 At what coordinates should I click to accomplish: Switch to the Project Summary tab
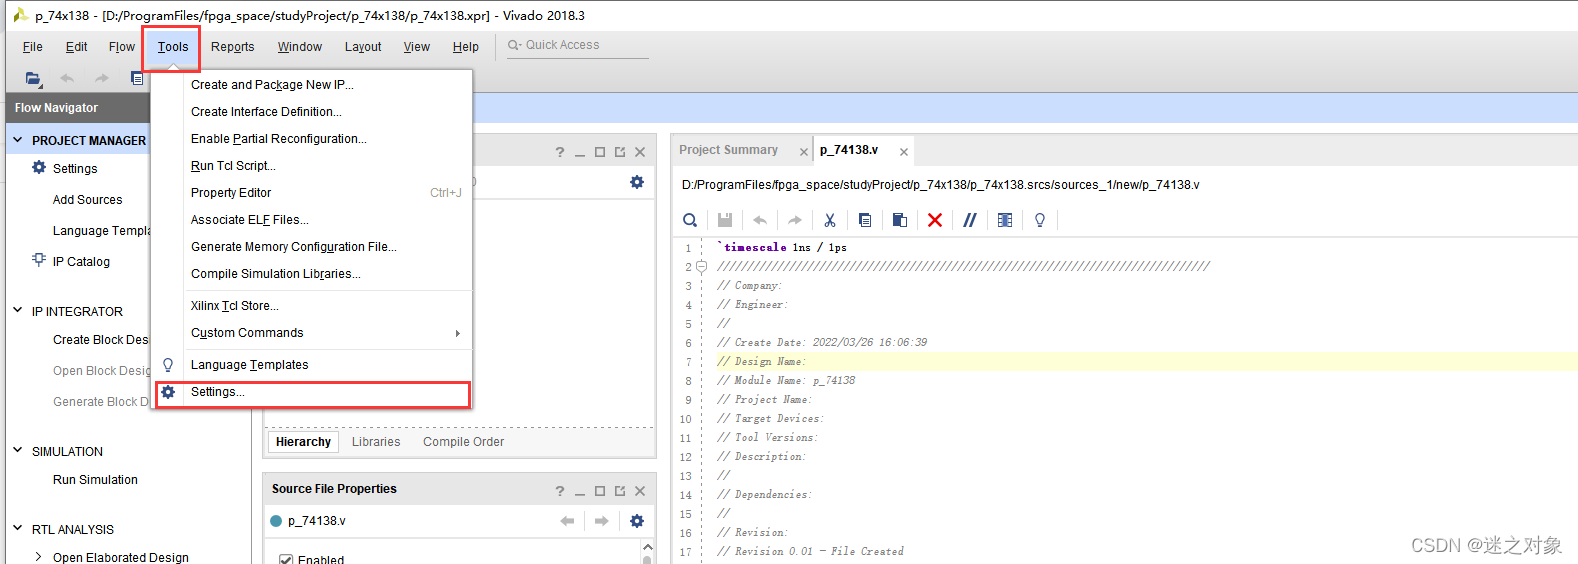tap(729, 150)
